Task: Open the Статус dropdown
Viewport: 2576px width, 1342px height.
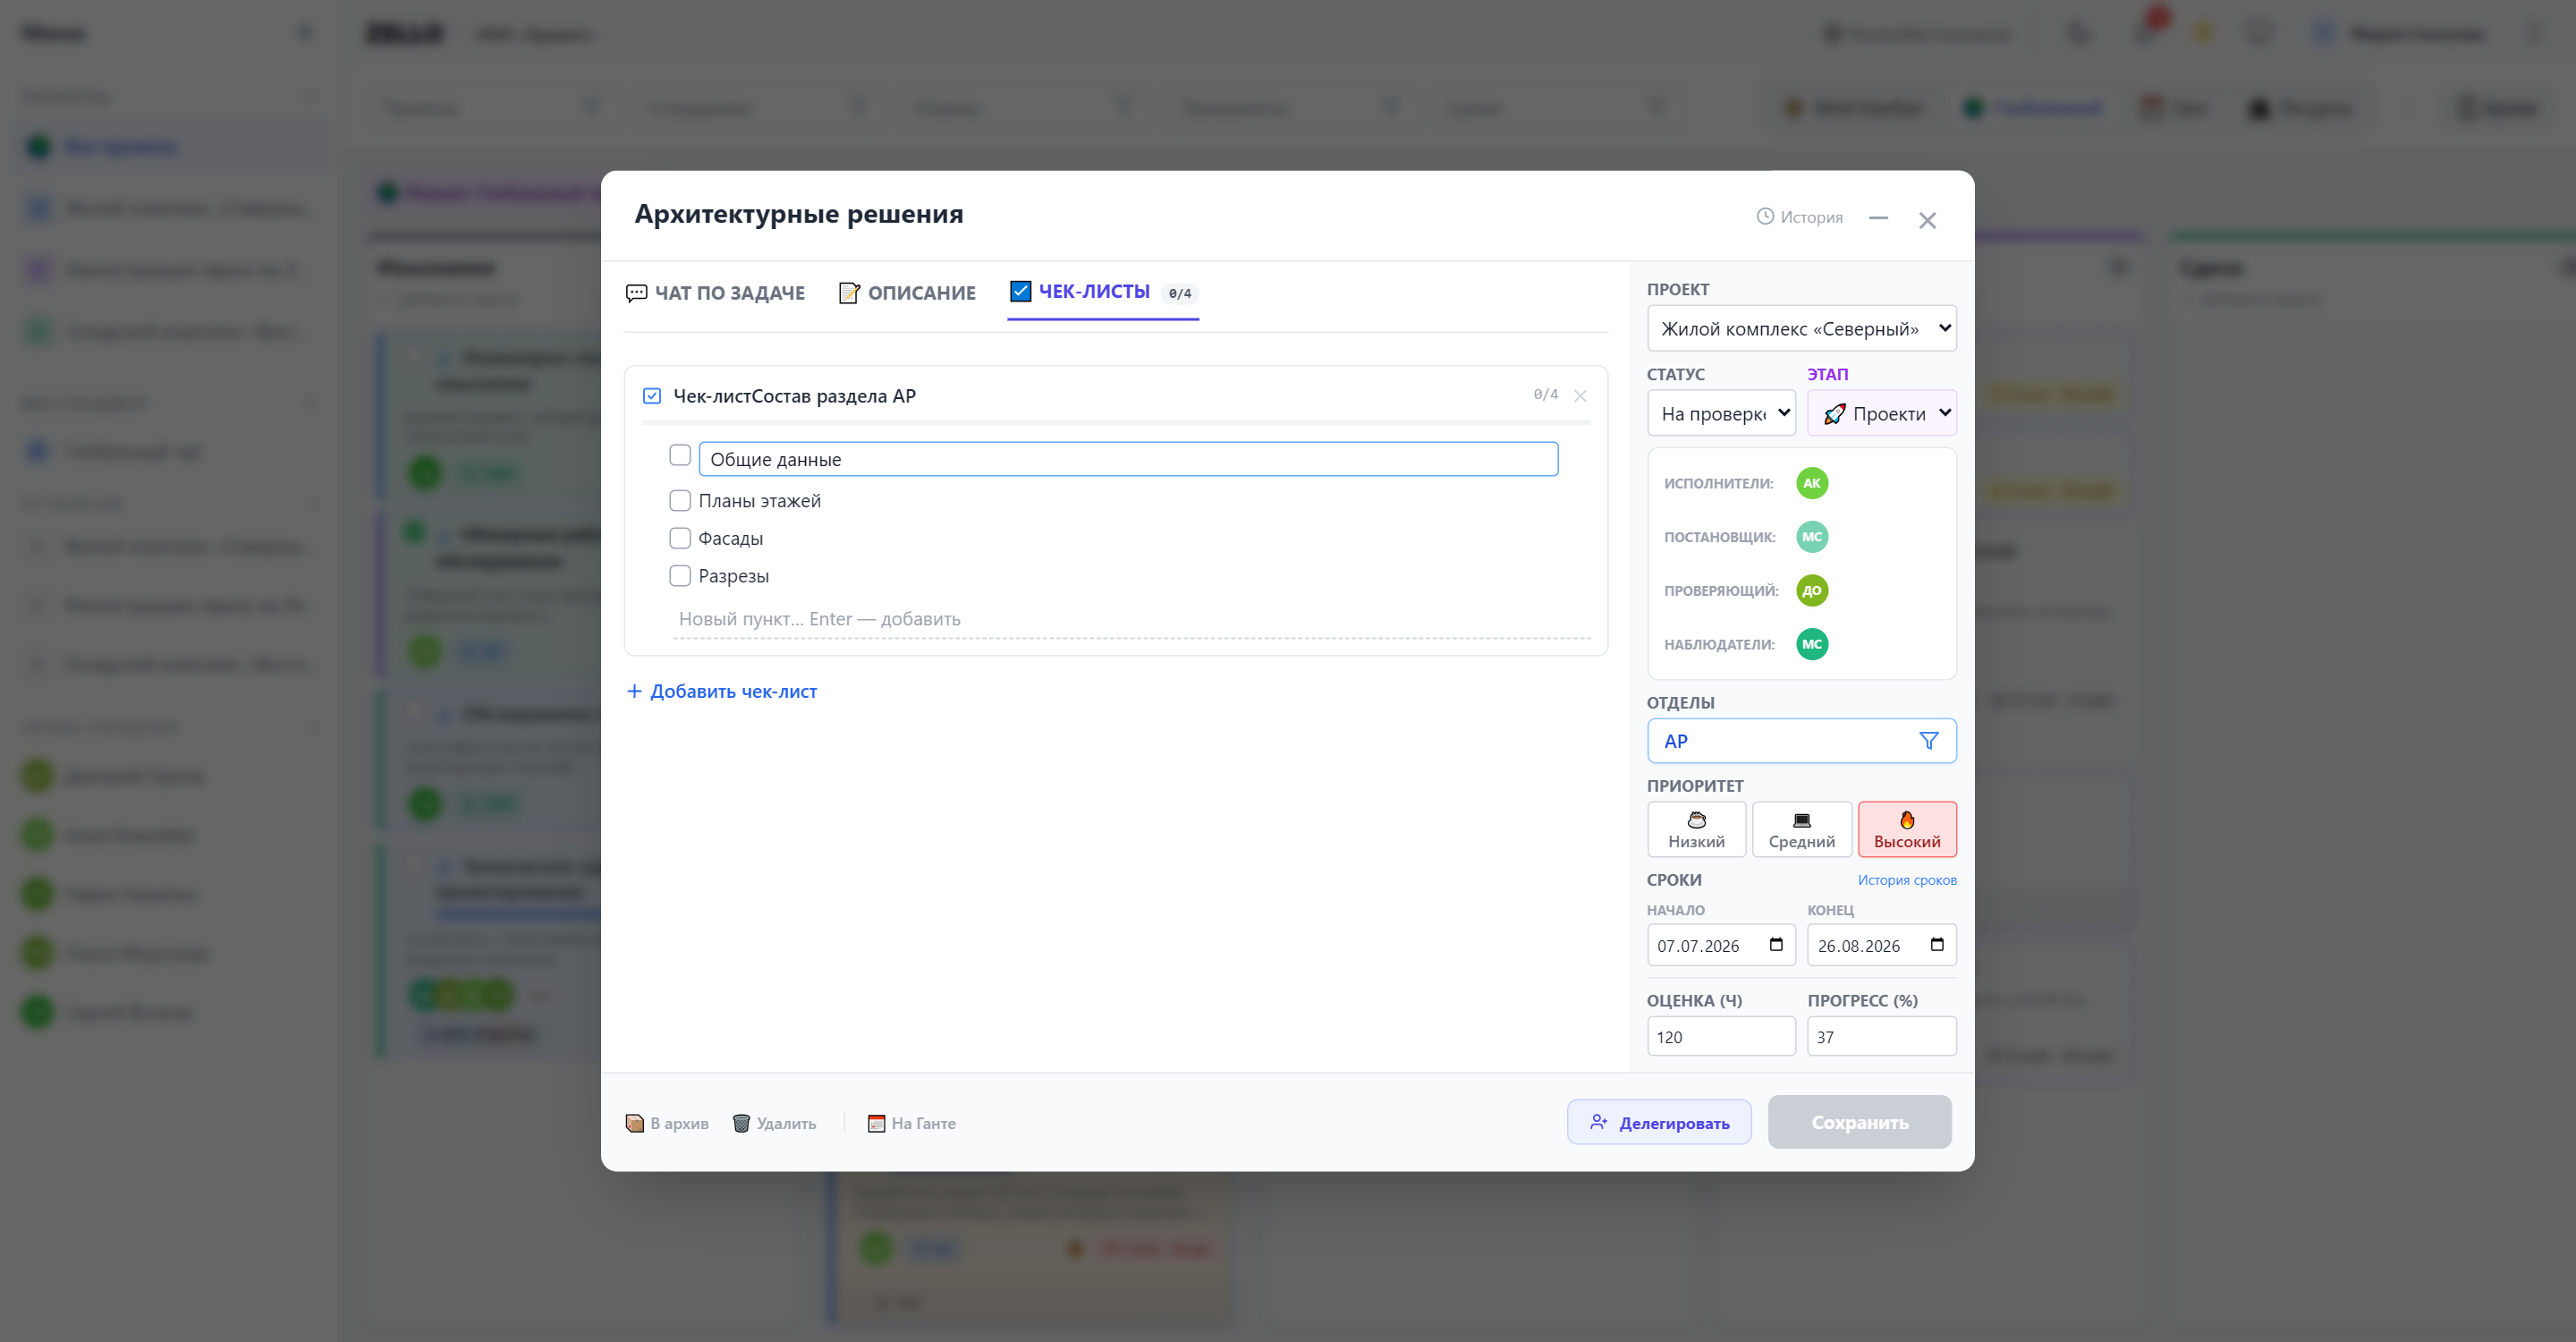Action: click(1721, 413)
